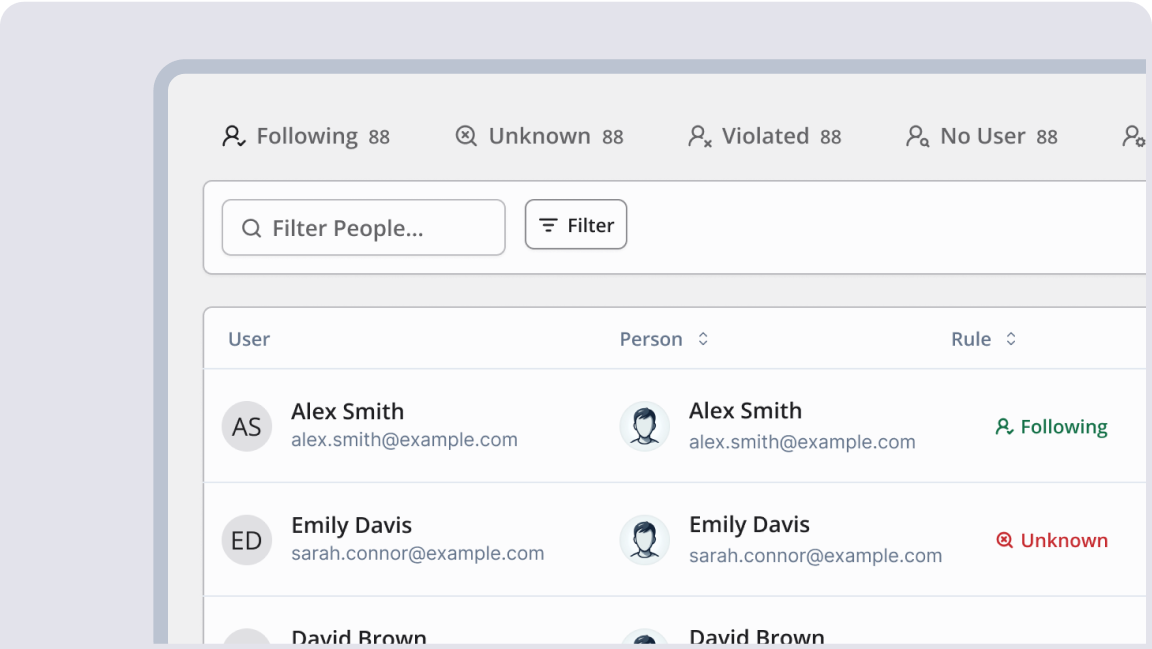The image size is (1152, 649).
Task: Click the Unknown tab circle-x icon
Action: (466, 137)
